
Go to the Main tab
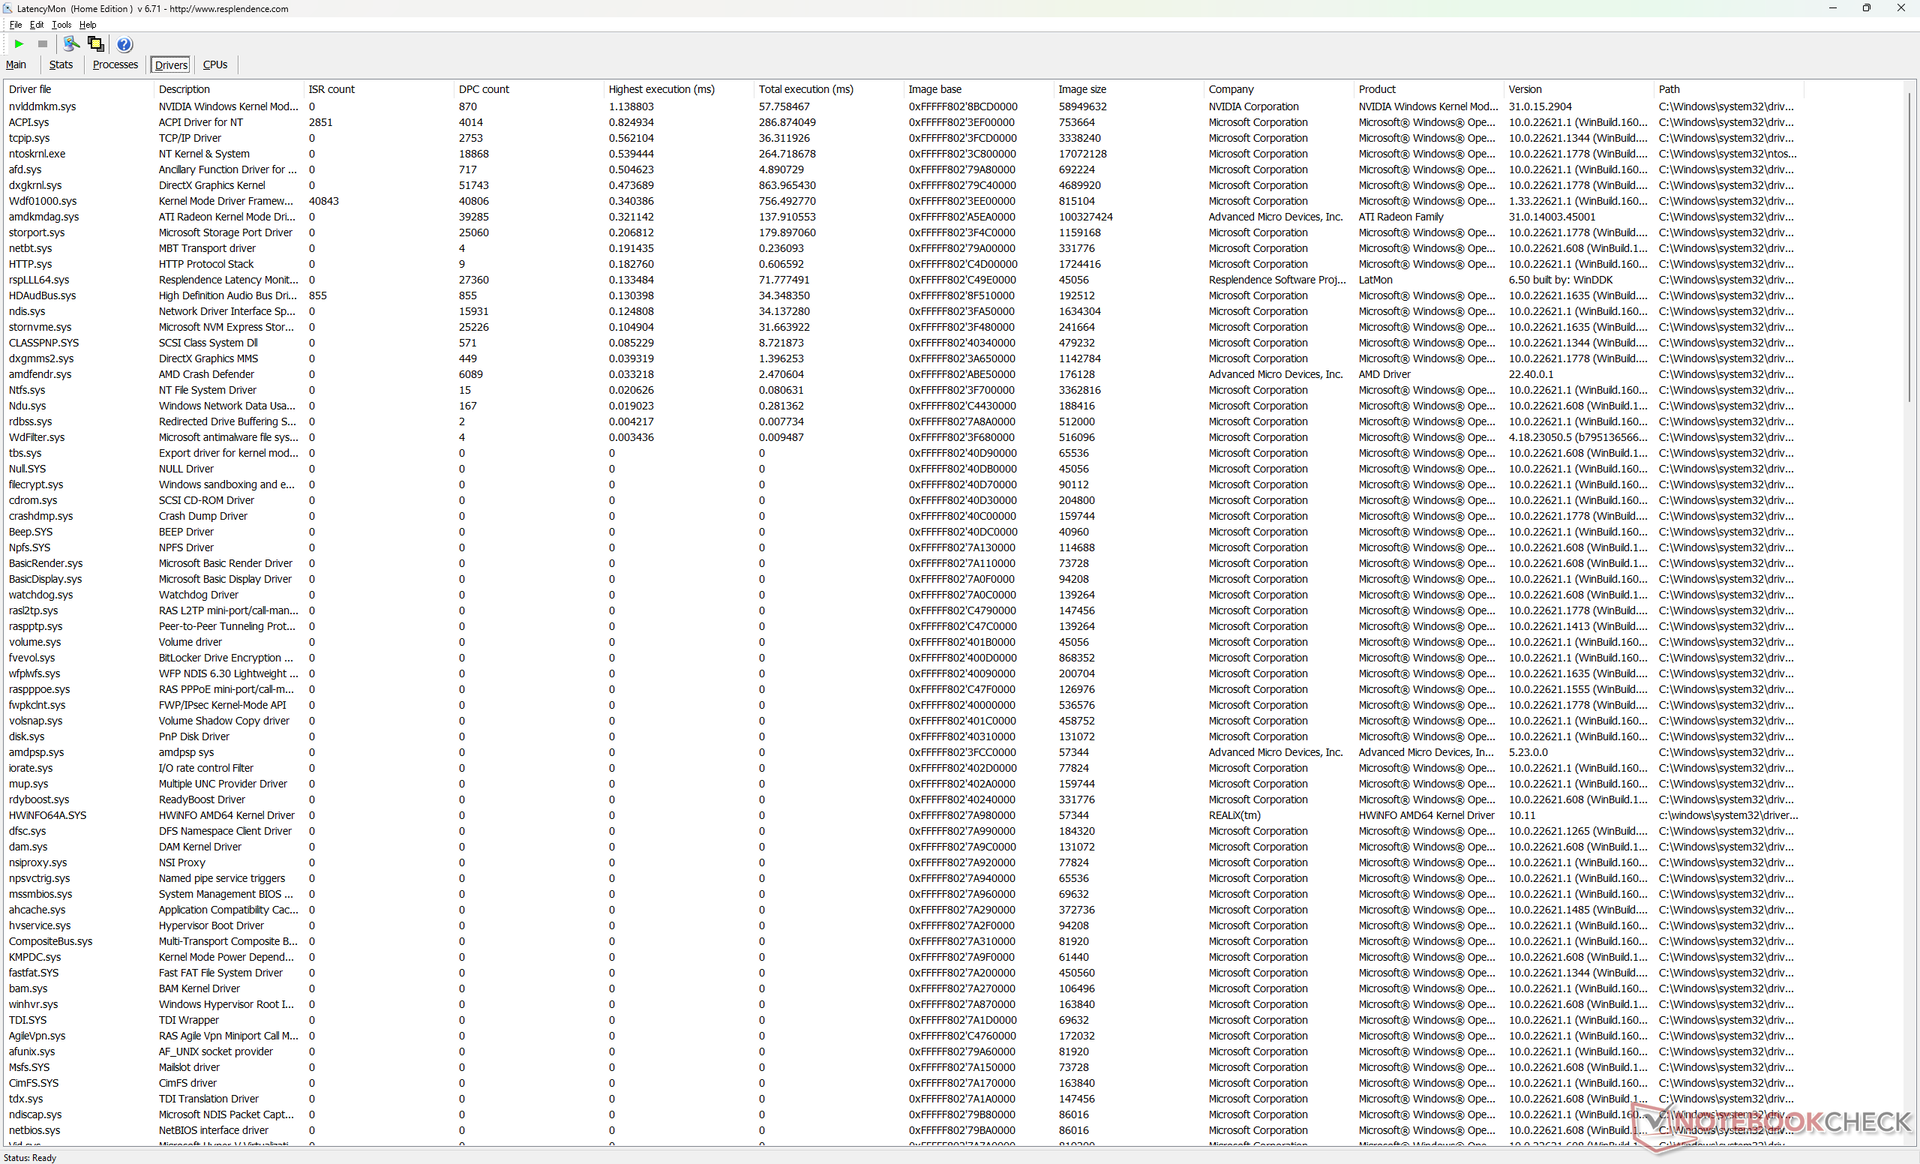point(16,65)
